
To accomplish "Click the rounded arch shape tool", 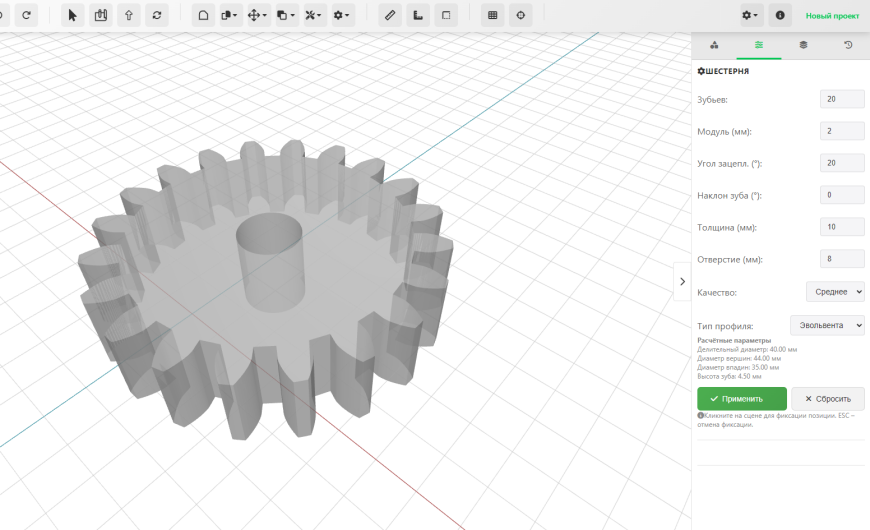I will (204, 16).
